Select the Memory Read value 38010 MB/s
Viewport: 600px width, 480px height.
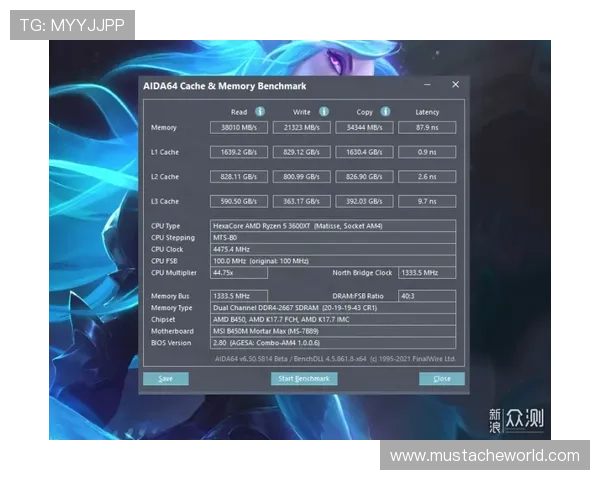(x=238, y=128)
